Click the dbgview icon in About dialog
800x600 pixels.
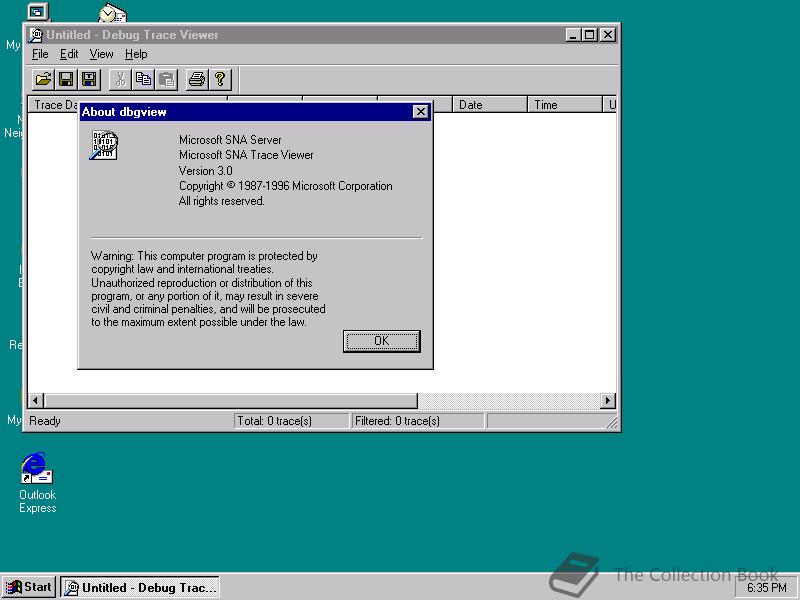pos(104,145)
